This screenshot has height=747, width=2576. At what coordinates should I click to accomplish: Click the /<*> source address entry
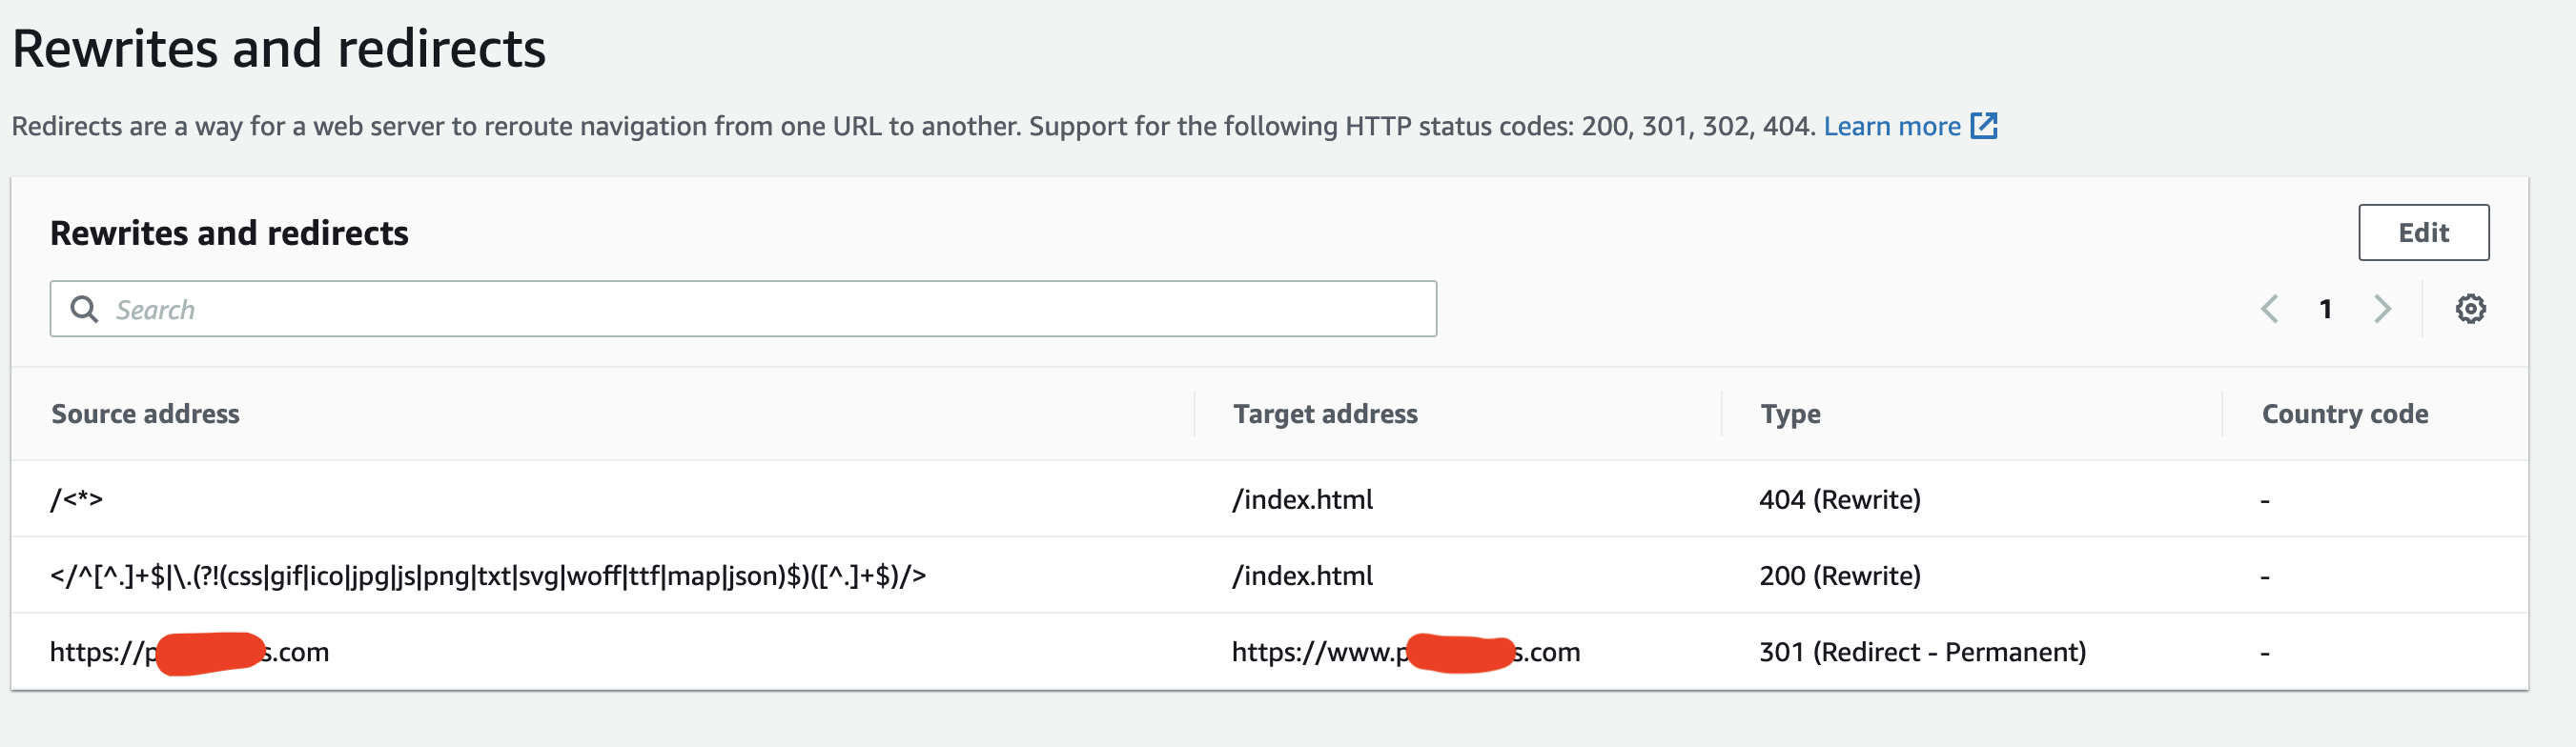(78, 499)
